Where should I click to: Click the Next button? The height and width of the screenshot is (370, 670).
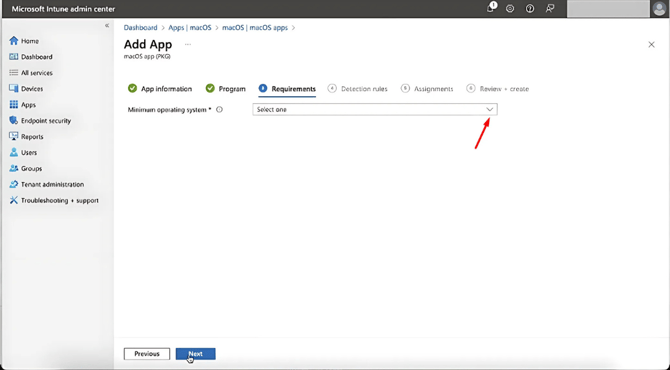coord(196,354)
